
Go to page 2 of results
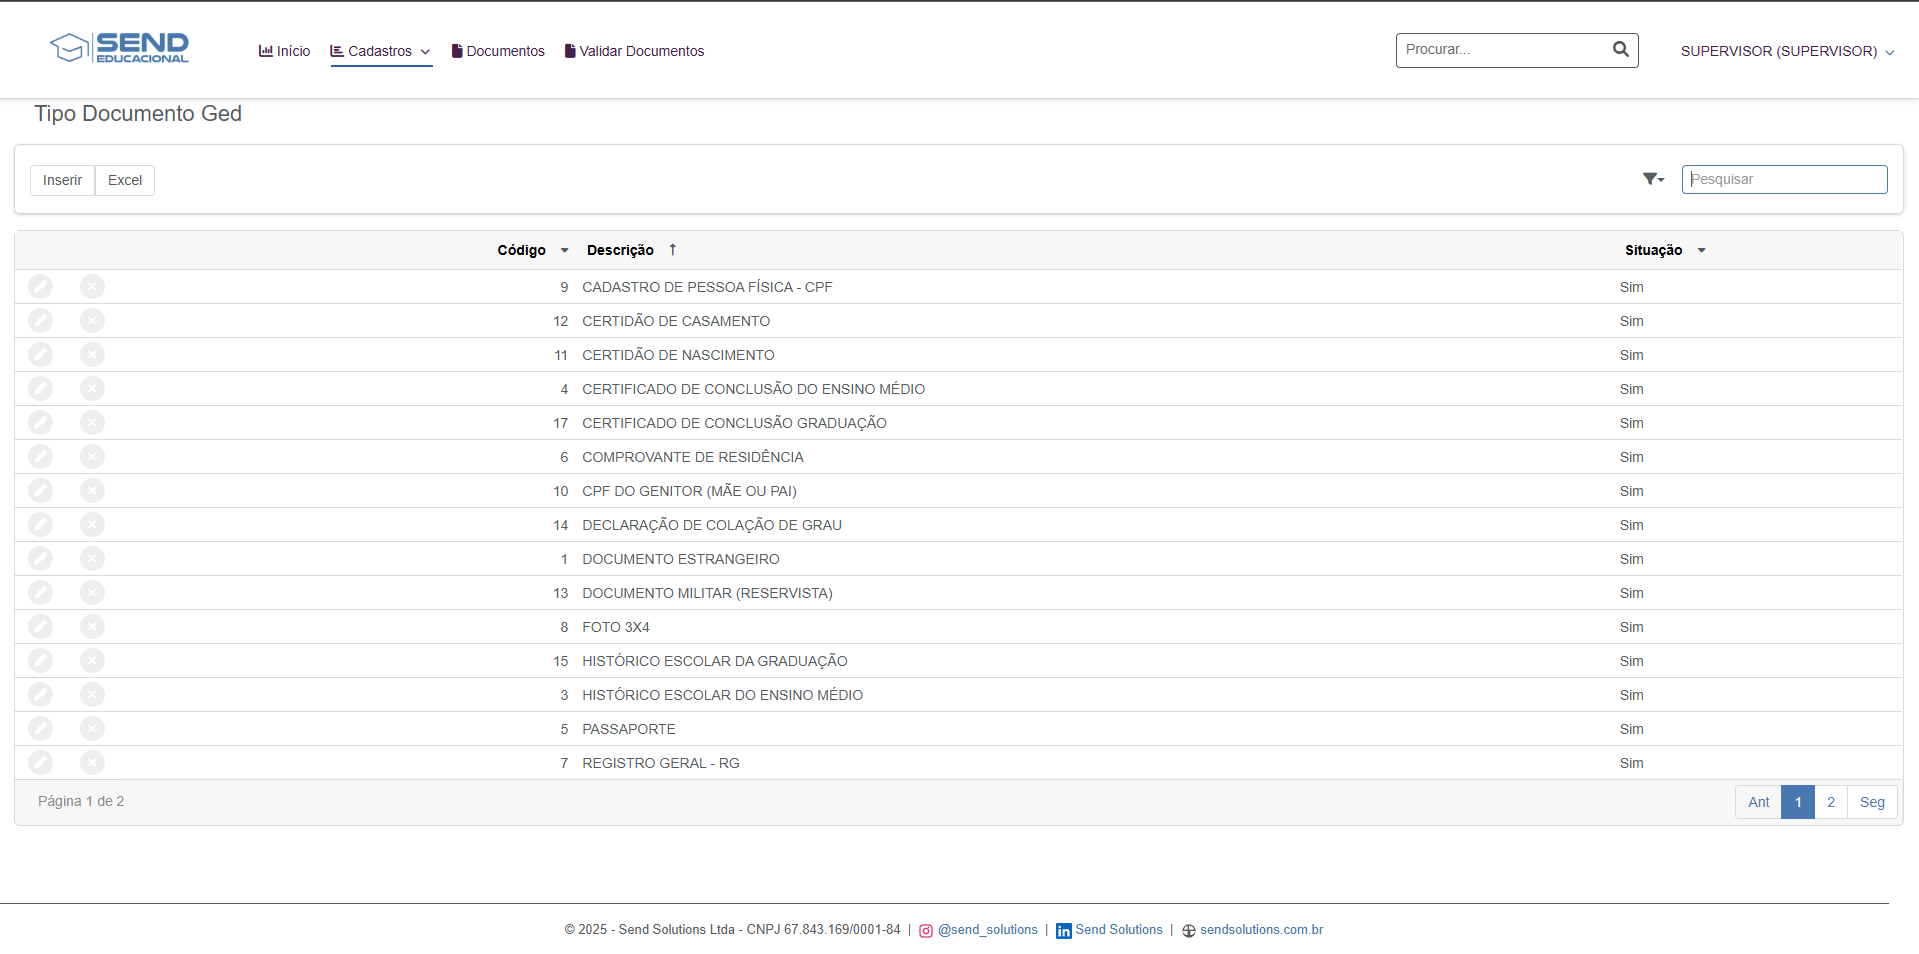(1830, 802)
